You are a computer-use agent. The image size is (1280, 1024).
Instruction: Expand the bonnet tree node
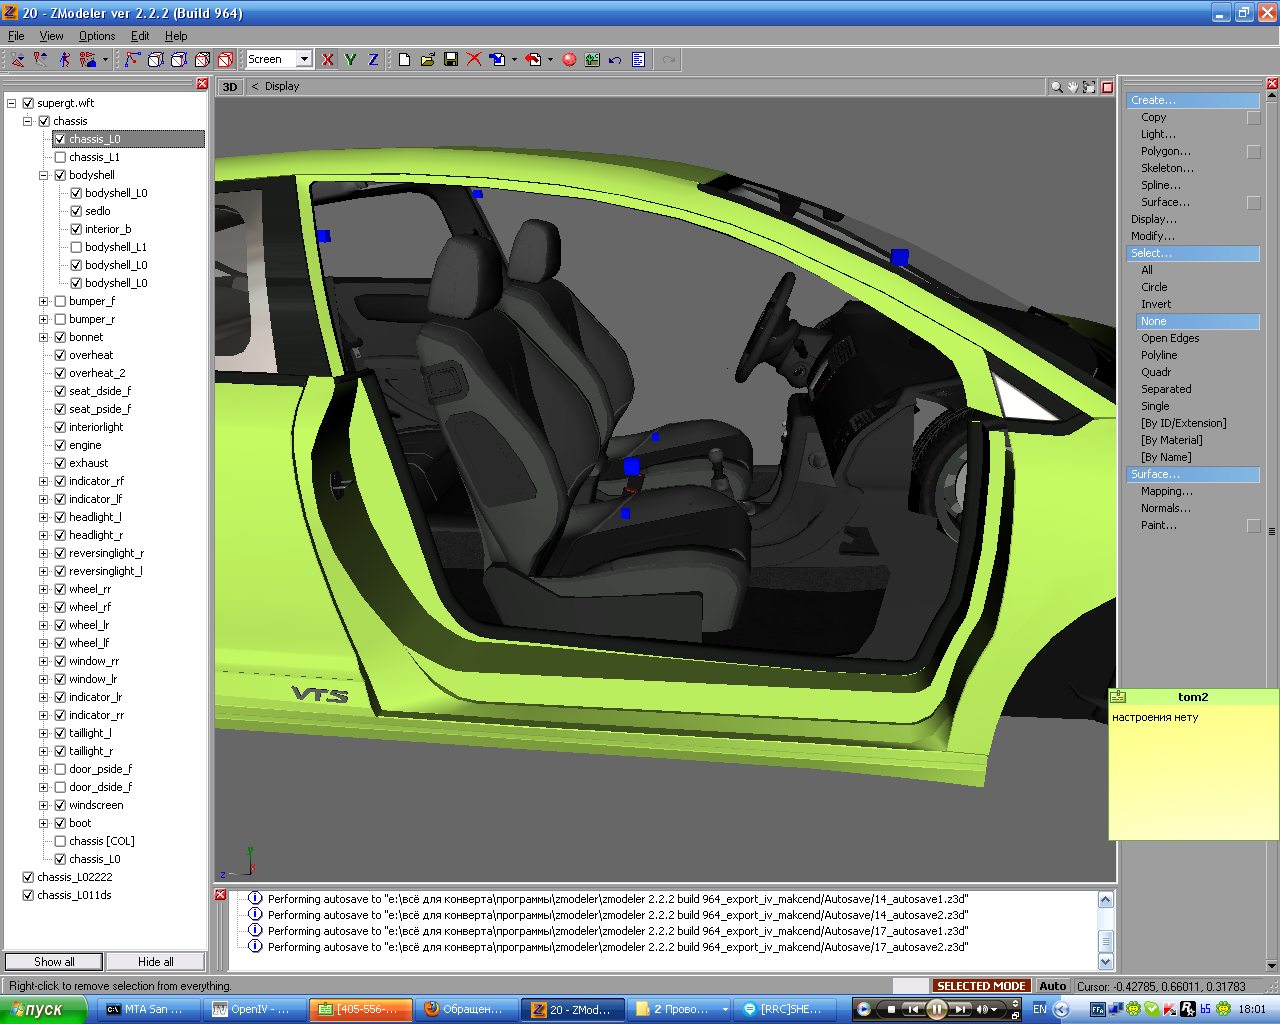coord(44,337)
